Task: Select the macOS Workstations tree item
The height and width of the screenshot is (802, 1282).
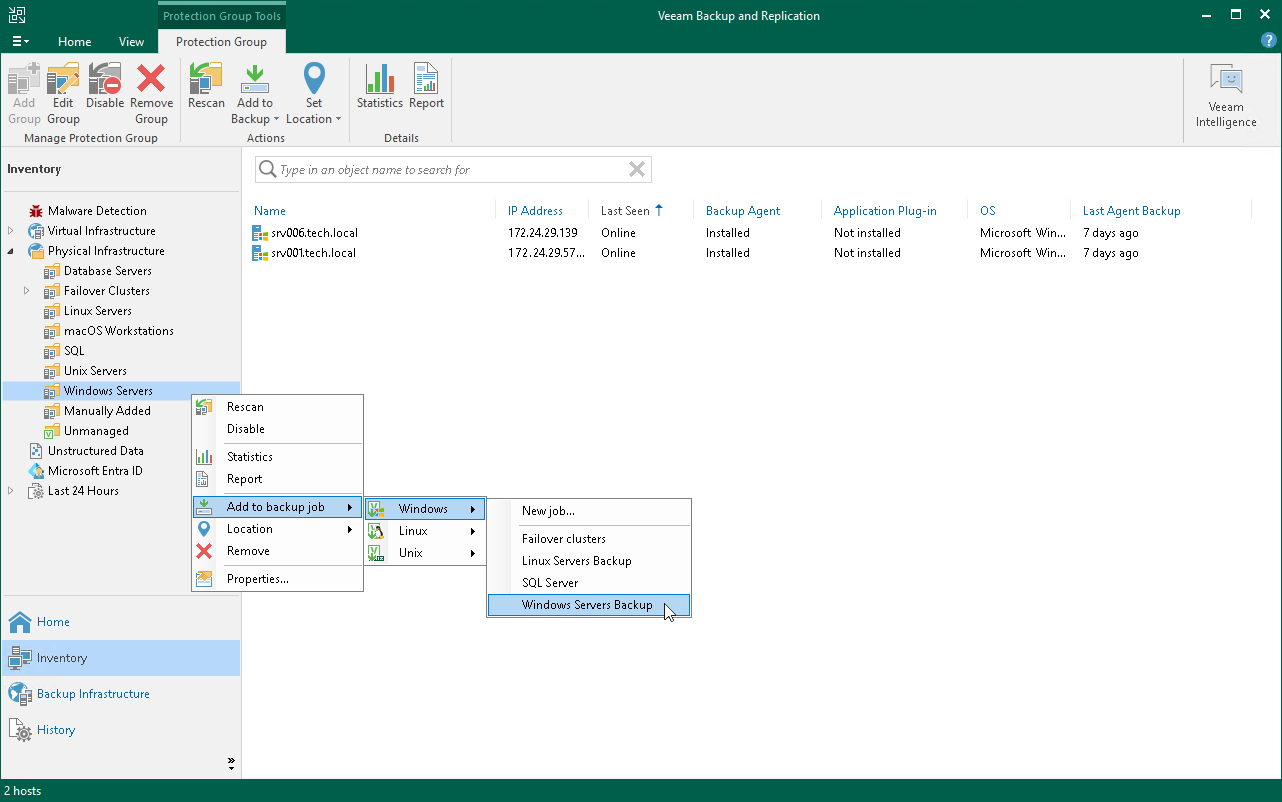Action: [x=119, y=331]
